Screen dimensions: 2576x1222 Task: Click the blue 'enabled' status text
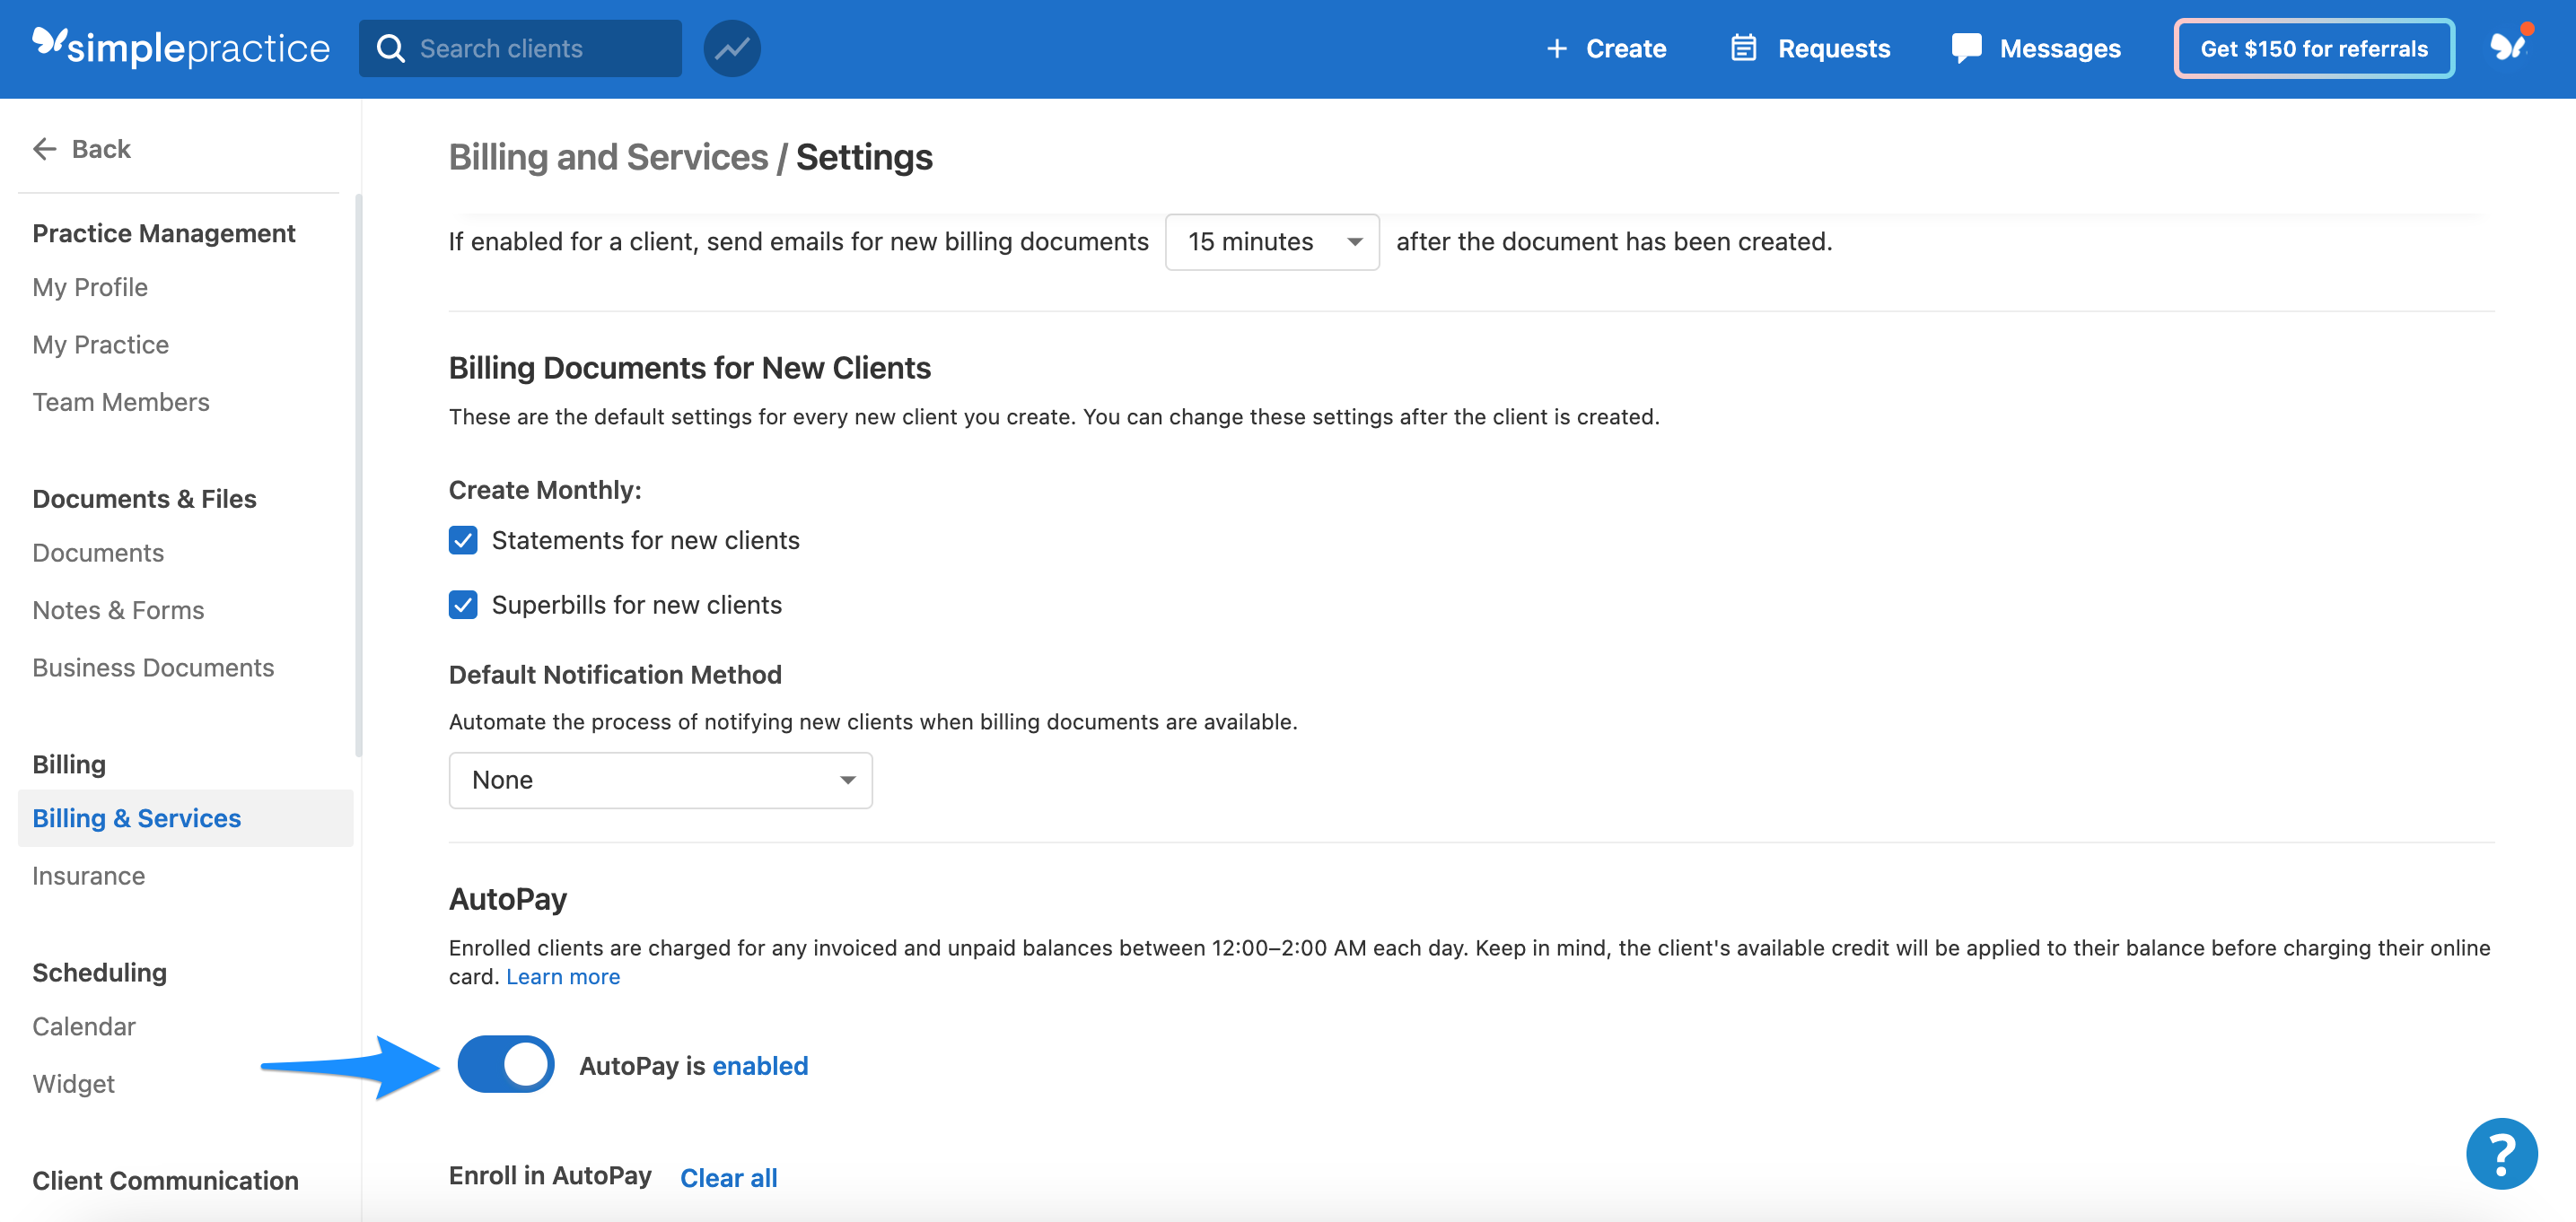[760, 1066]
